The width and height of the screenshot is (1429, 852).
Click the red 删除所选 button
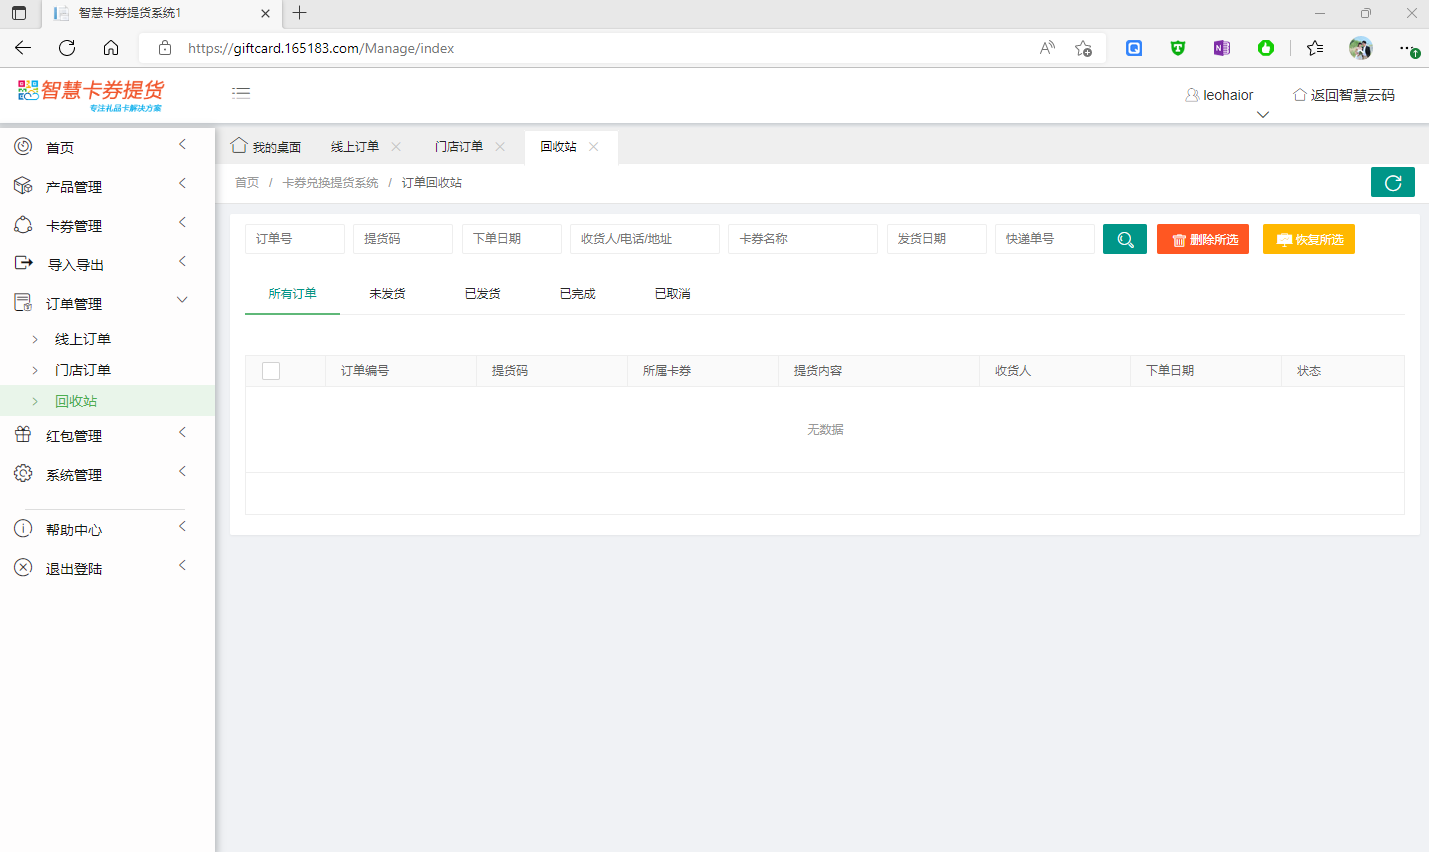click(x=1202, y=239)
